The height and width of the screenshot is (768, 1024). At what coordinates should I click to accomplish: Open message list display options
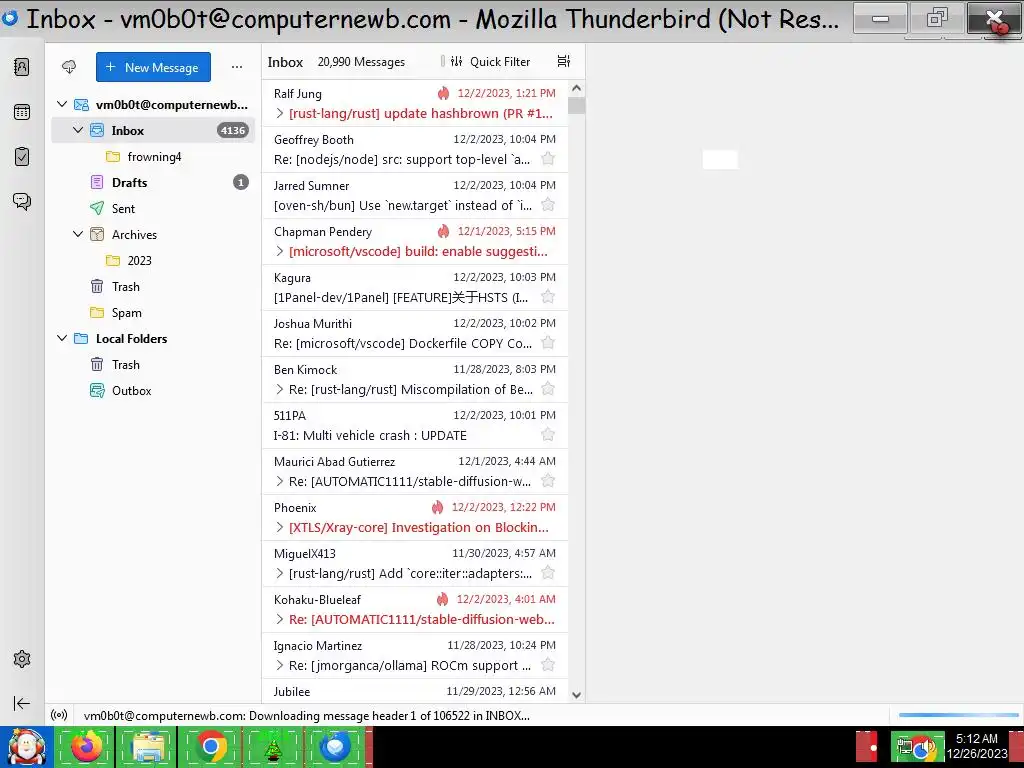[x=564, y=61]
